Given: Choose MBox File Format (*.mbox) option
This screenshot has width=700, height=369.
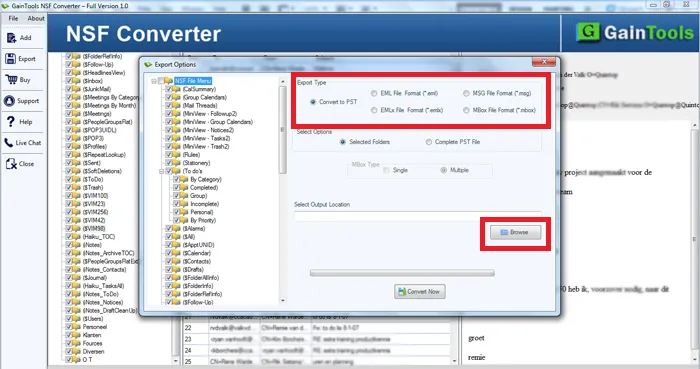Looking at the screenshot, I should pos(466,110).
